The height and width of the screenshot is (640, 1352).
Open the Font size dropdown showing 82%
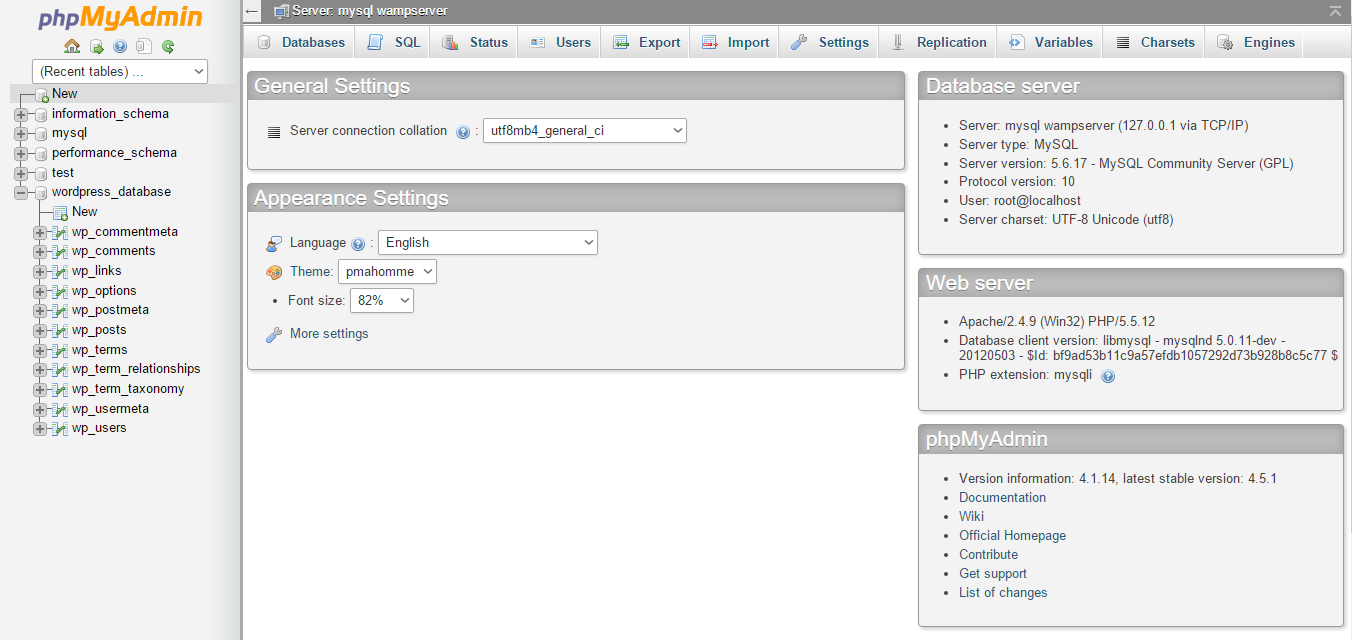381,300
